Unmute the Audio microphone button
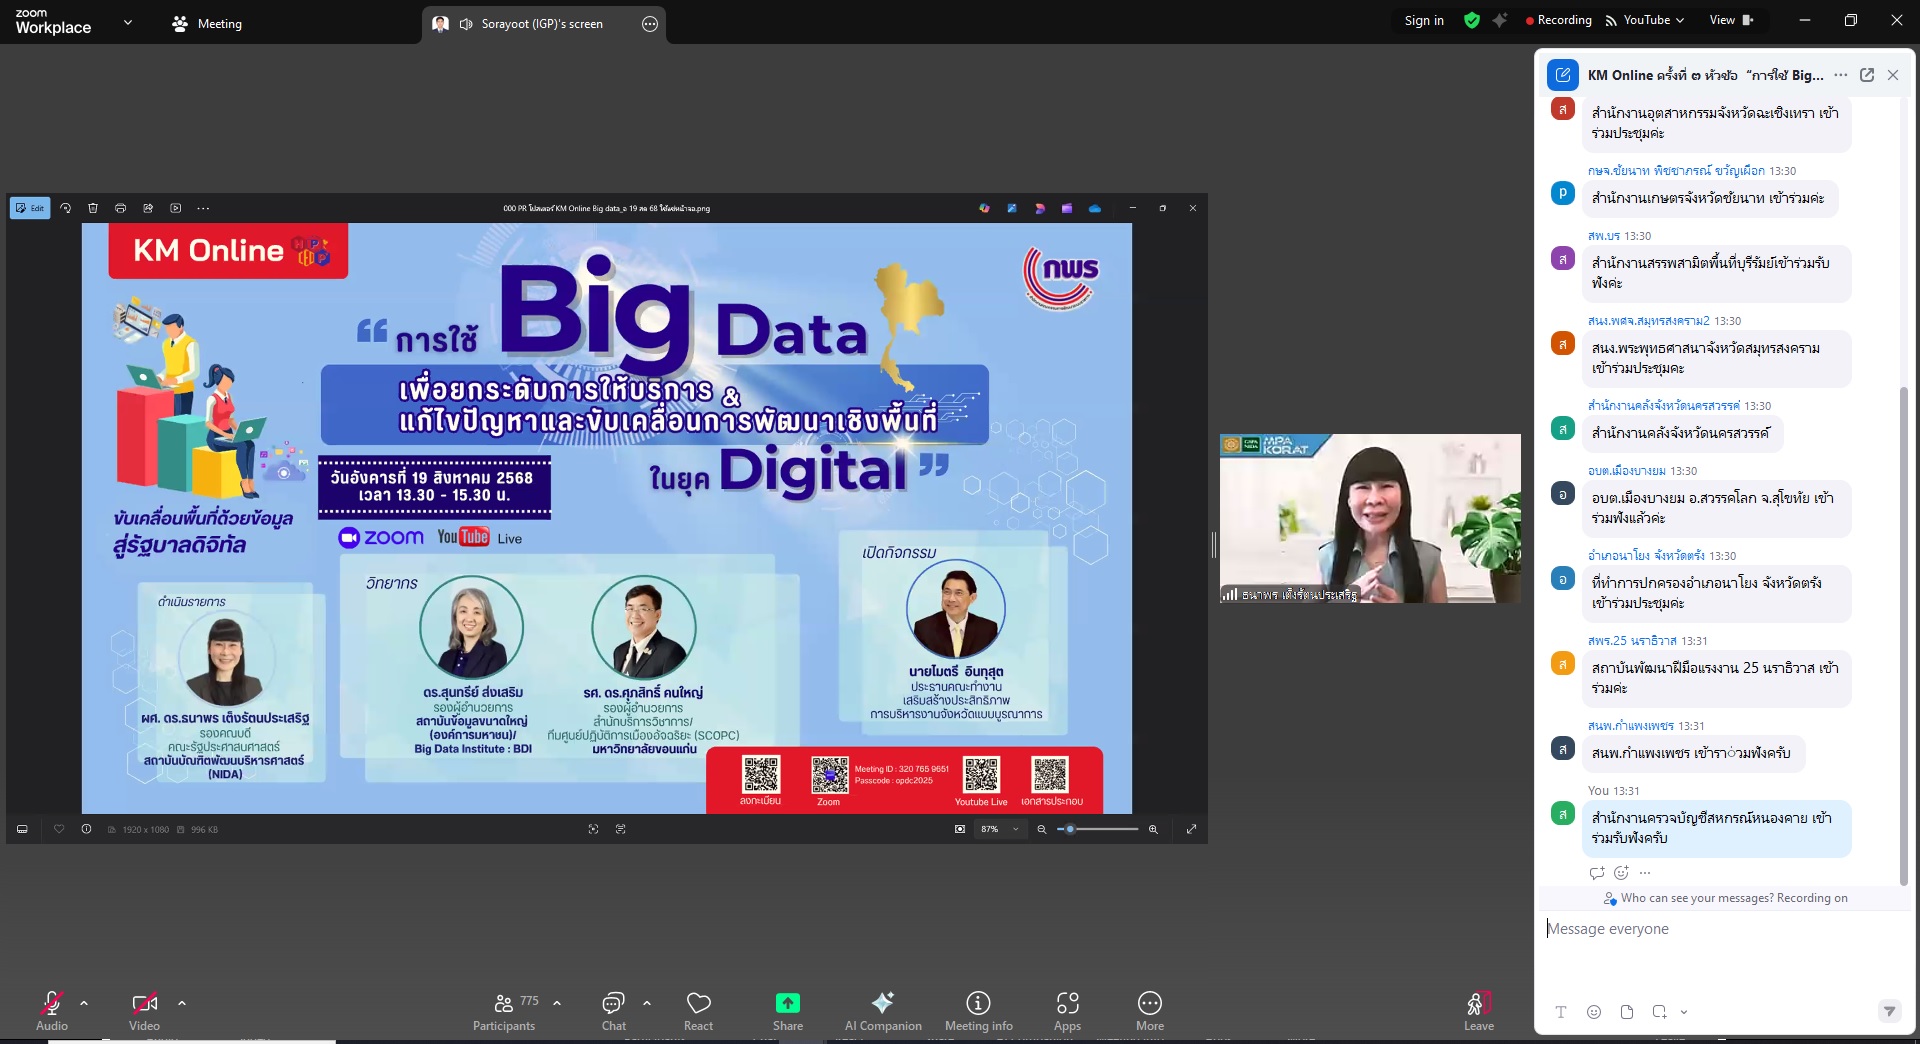The width and height of the screenshot is (1920, 1044). coord(52,1010)
